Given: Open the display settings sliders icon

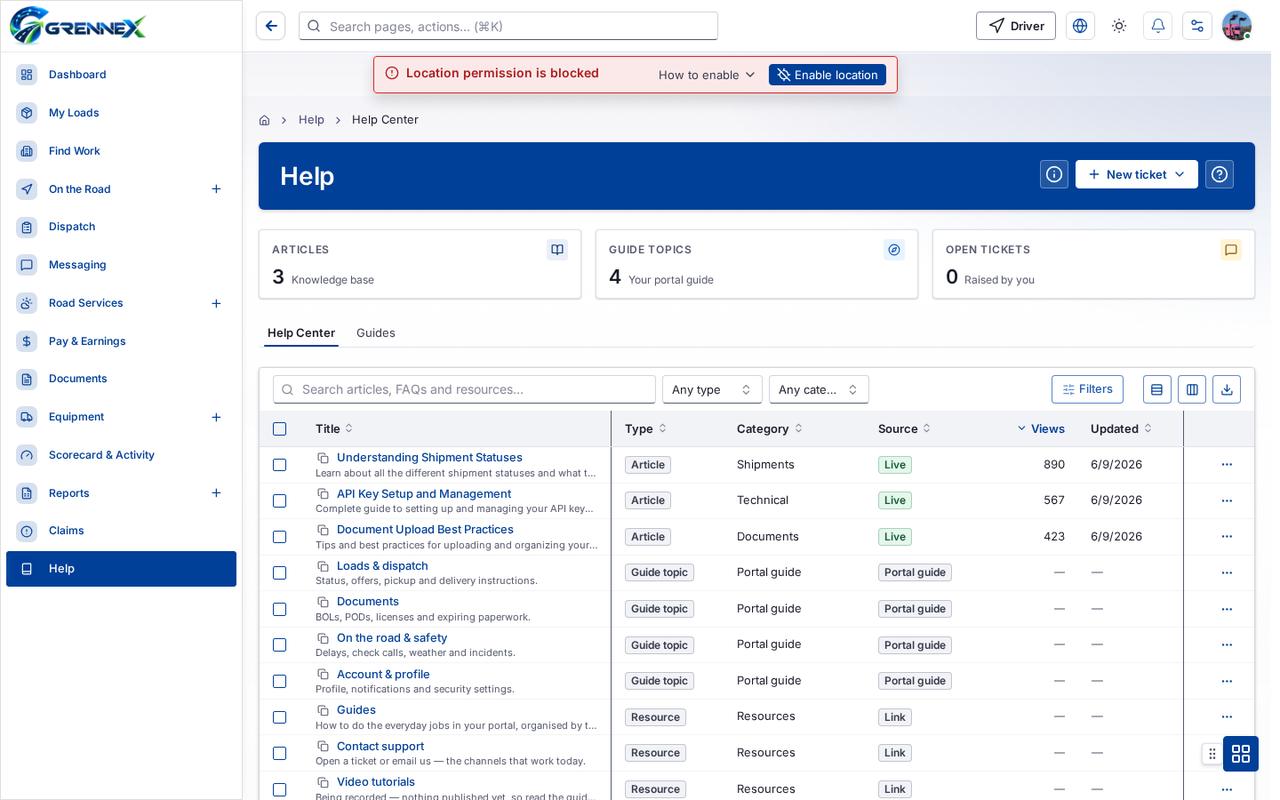Looking at the screenshot, I should (1197, 26).
